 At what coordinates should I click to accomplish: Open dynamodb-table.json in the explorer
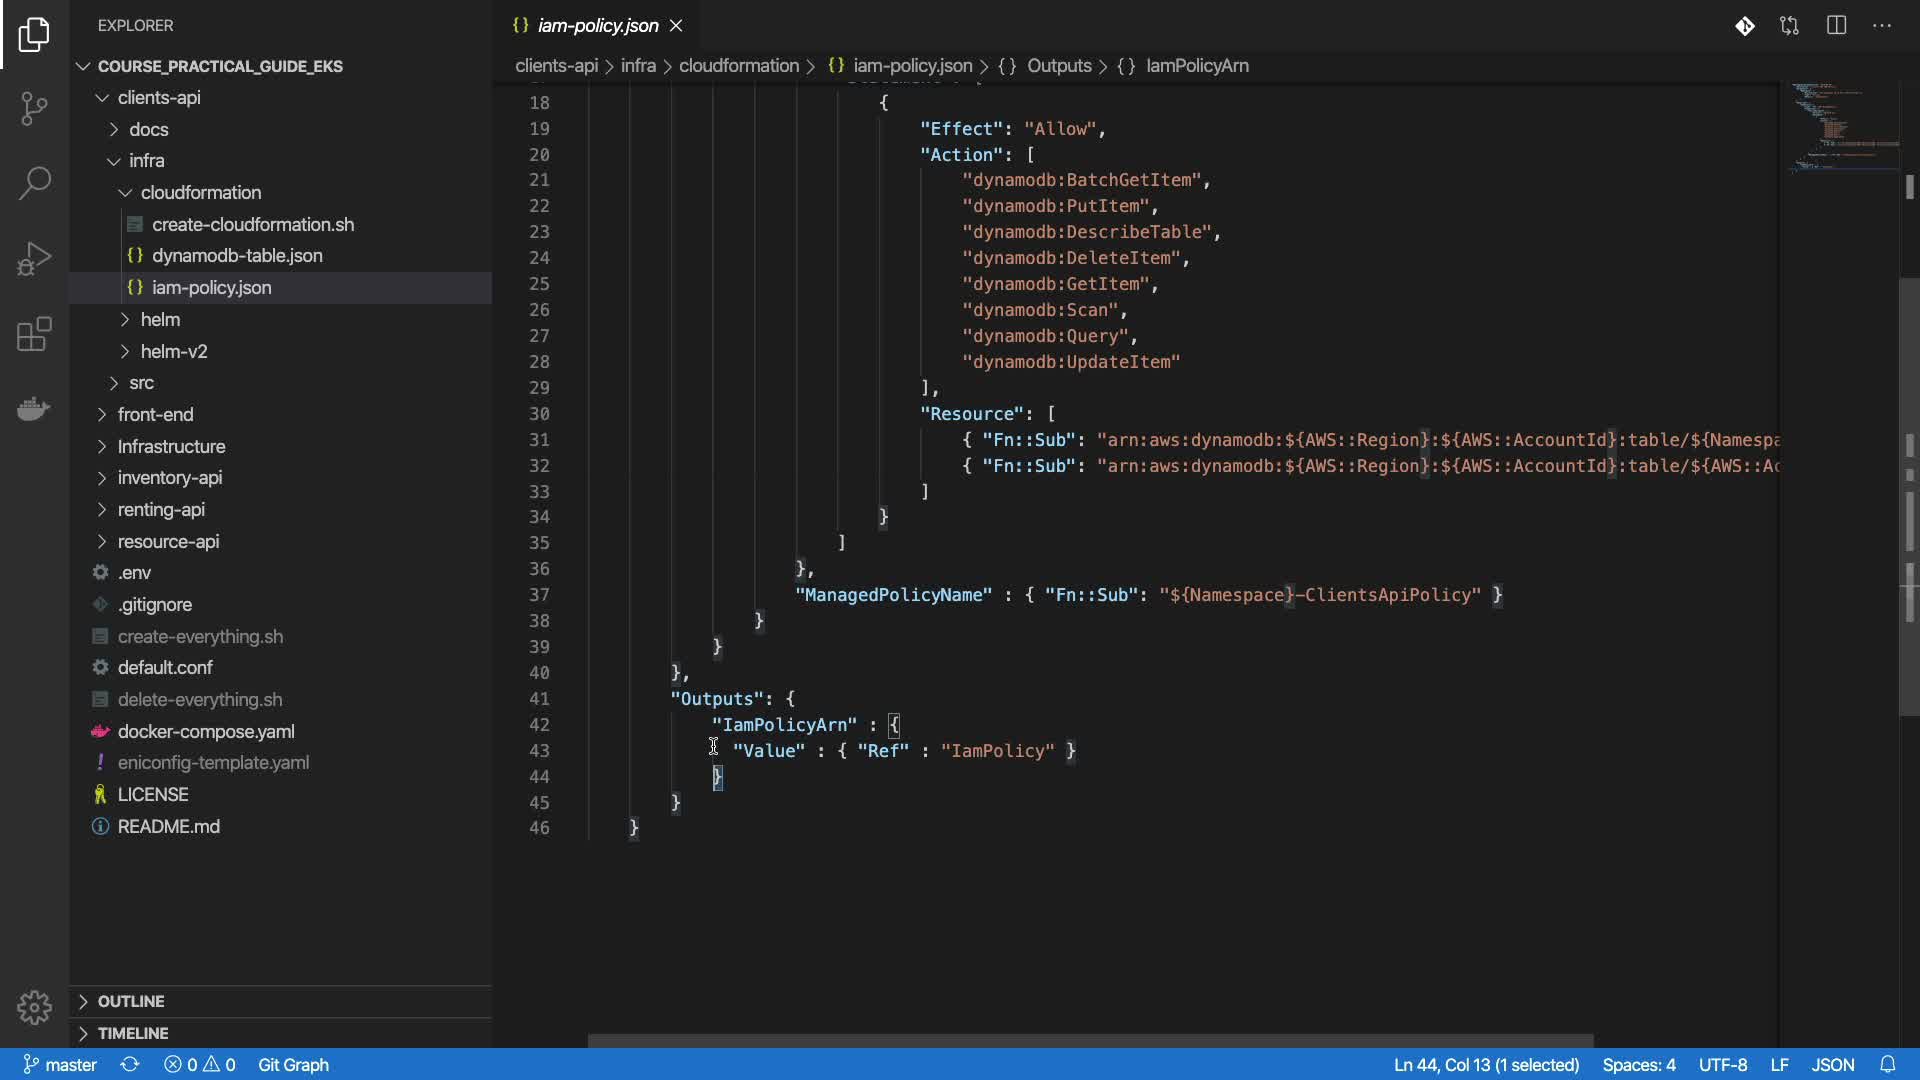237,256
